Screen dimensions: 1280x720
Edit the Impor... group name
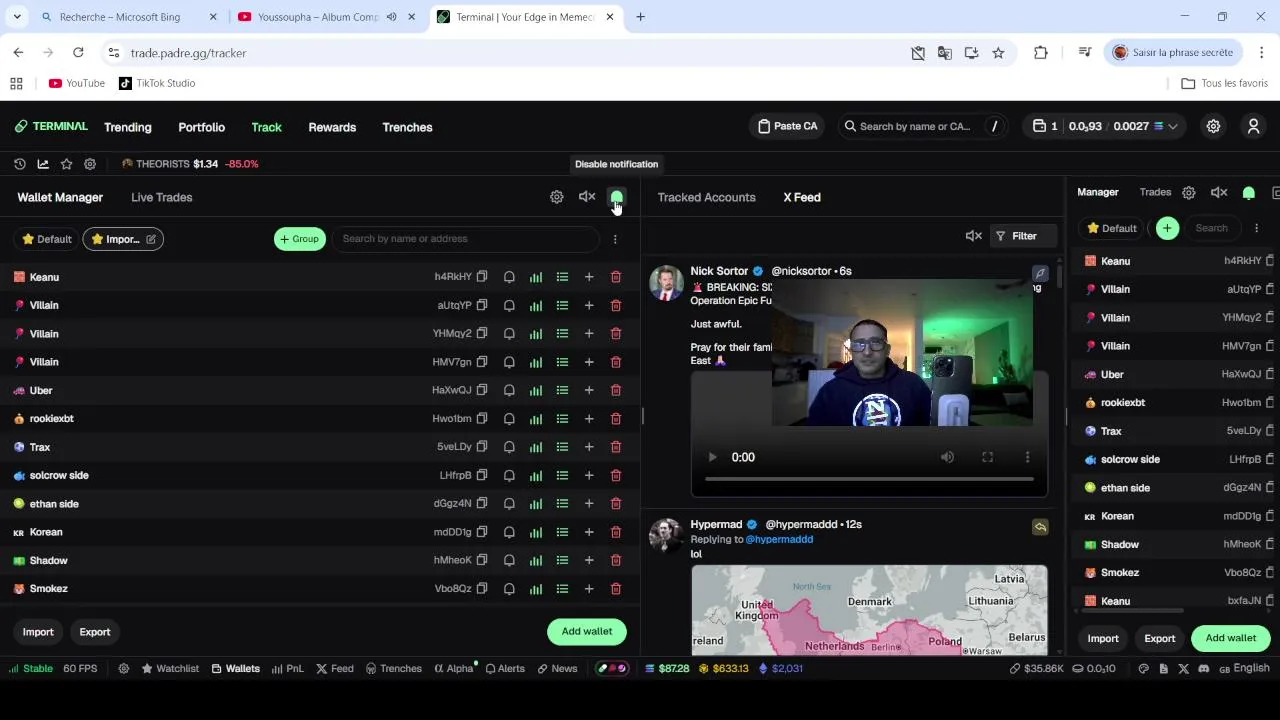point(151,239)
